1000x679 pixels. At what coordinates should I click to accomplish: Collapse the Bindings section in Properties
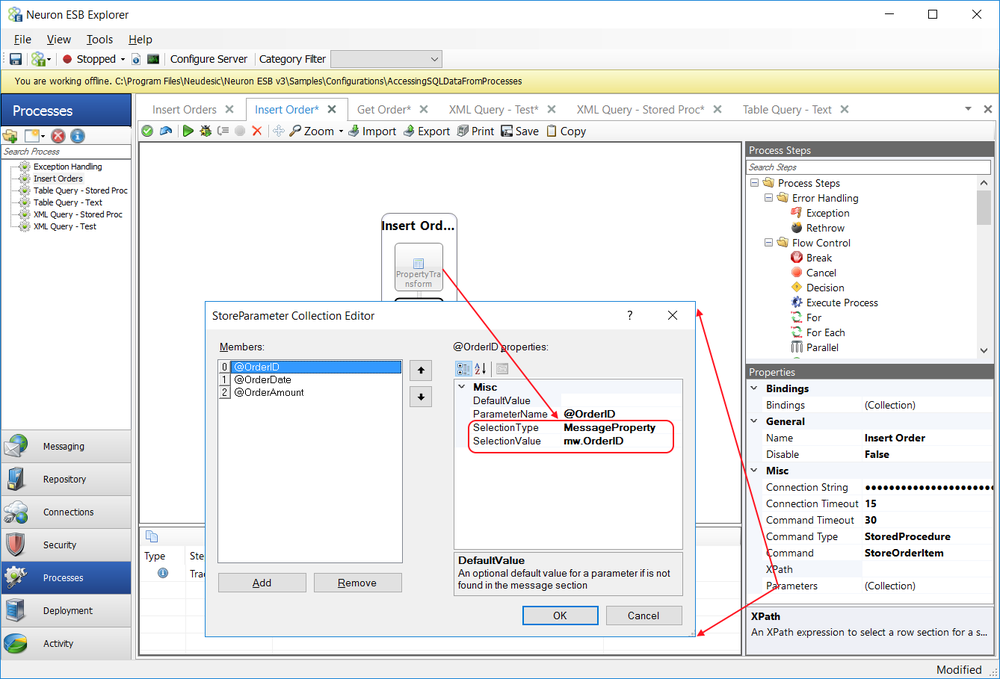(x=754, y=388)
